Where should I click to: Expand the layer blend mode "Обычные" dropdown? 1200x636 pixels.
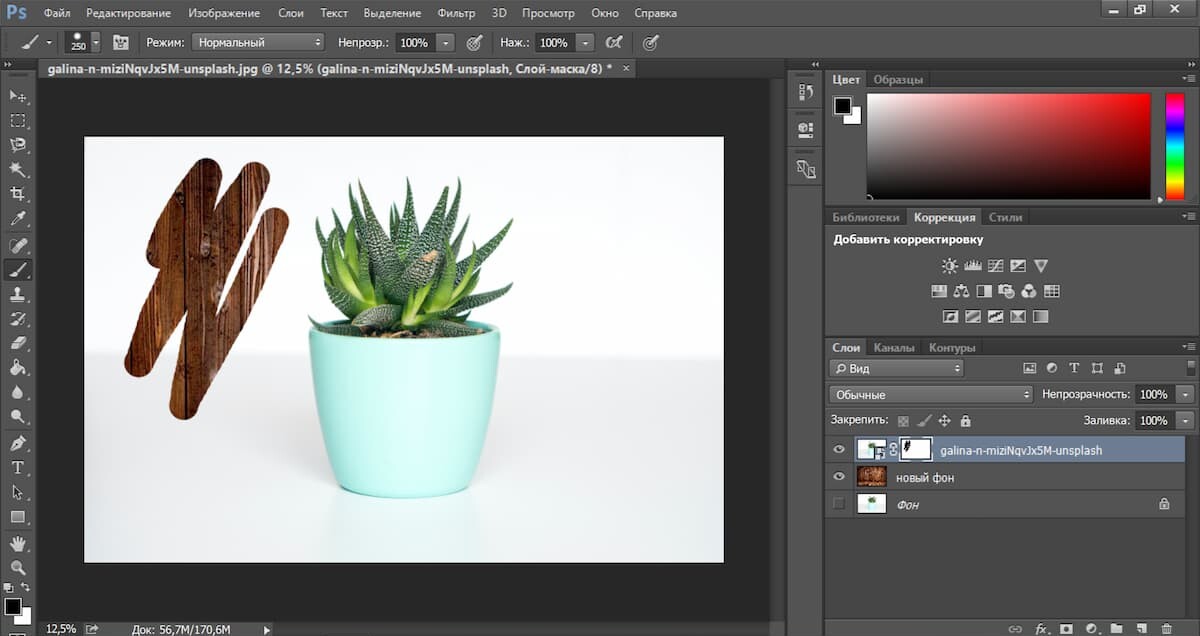pyautogui.click(x=930, y=395)
